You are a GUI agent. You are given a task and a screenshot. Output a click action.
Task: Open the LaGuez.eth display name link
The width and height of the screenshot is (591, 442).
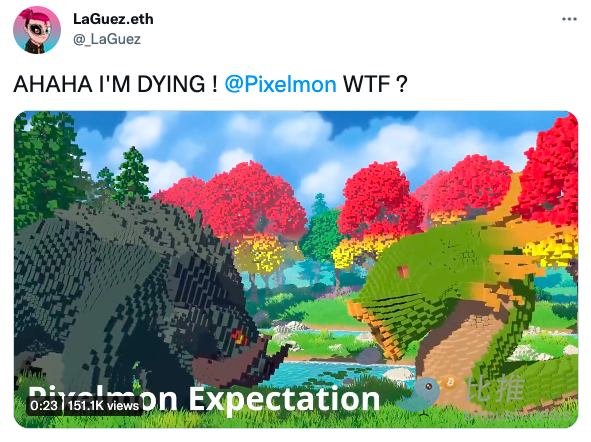[113, 19]
